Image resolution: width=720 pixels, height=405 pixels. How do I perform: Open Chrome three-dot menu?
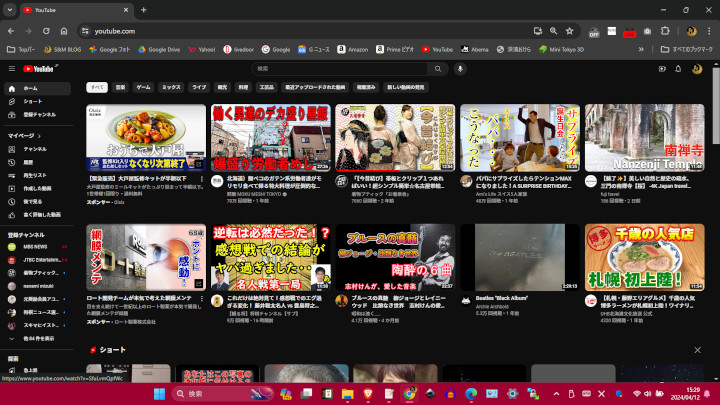coord(709,31)
